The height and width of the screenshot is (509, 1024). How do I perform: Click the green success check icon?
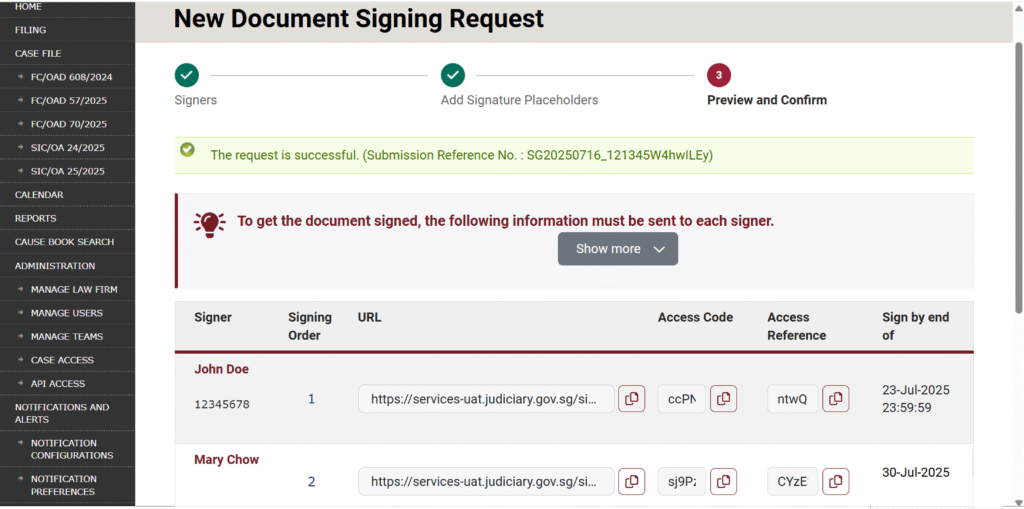point(187,150)
